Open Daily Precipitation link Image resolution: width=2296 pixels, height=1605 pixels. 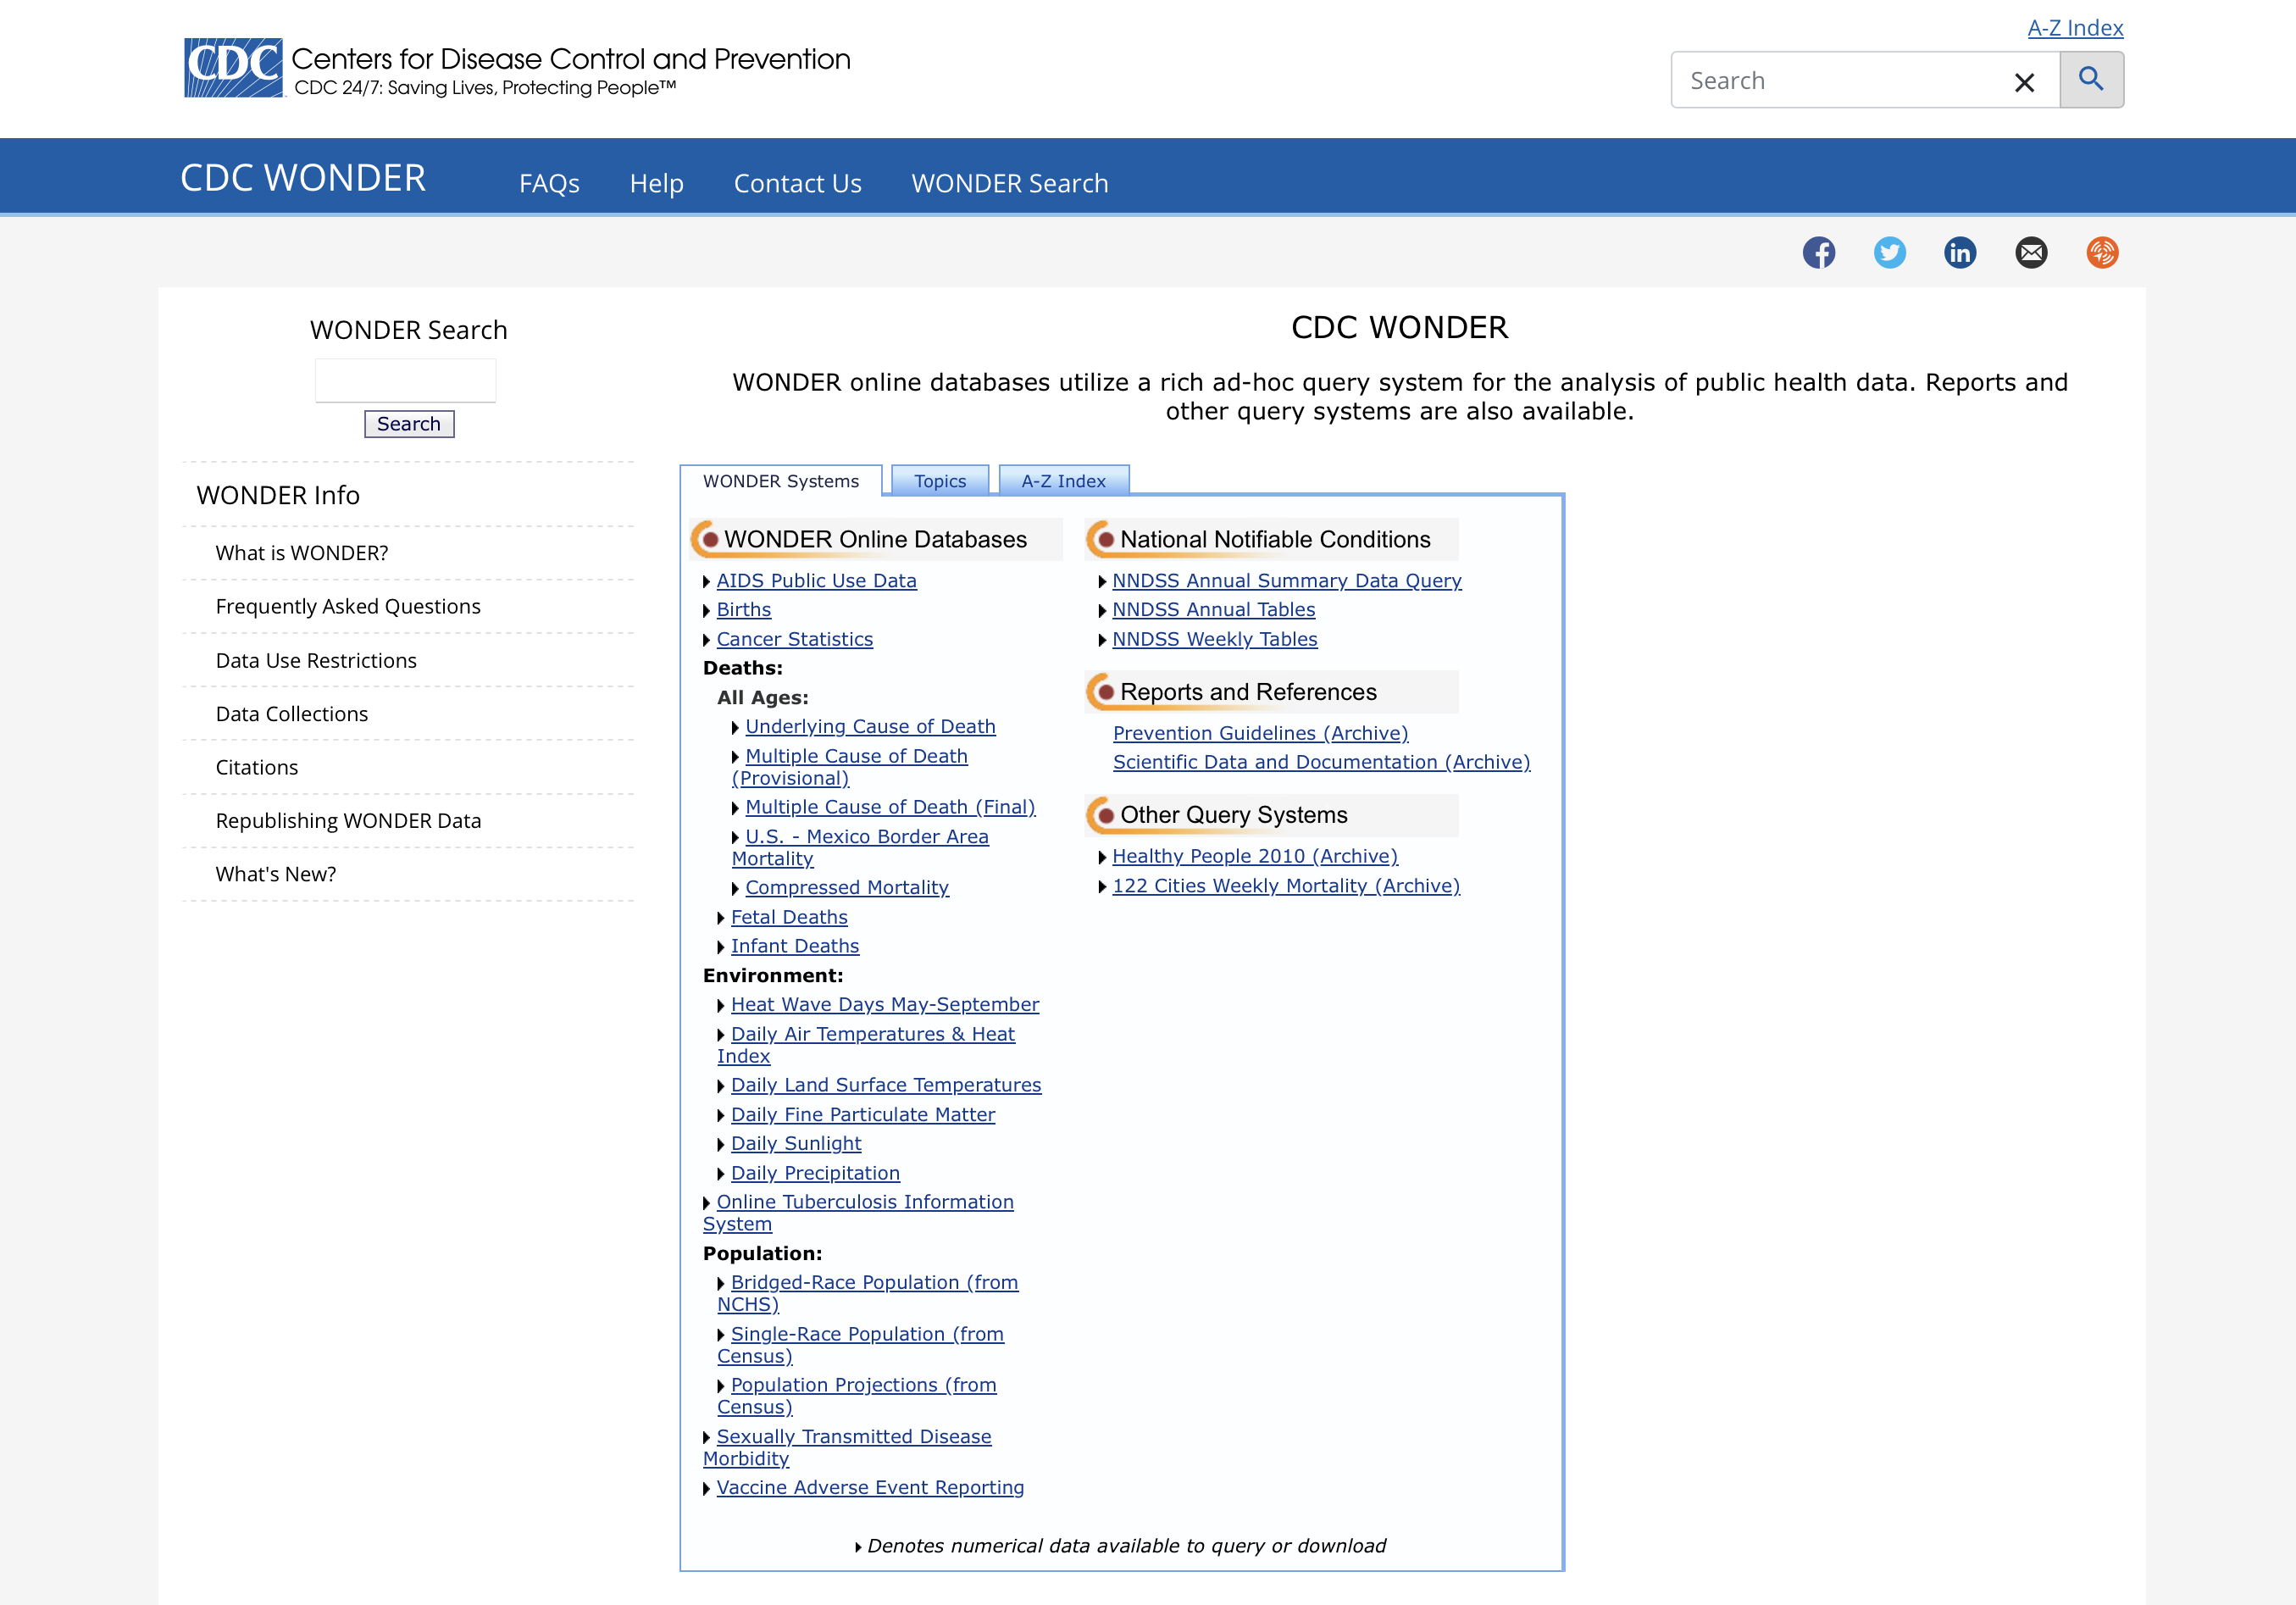[x=815, y=1173]
